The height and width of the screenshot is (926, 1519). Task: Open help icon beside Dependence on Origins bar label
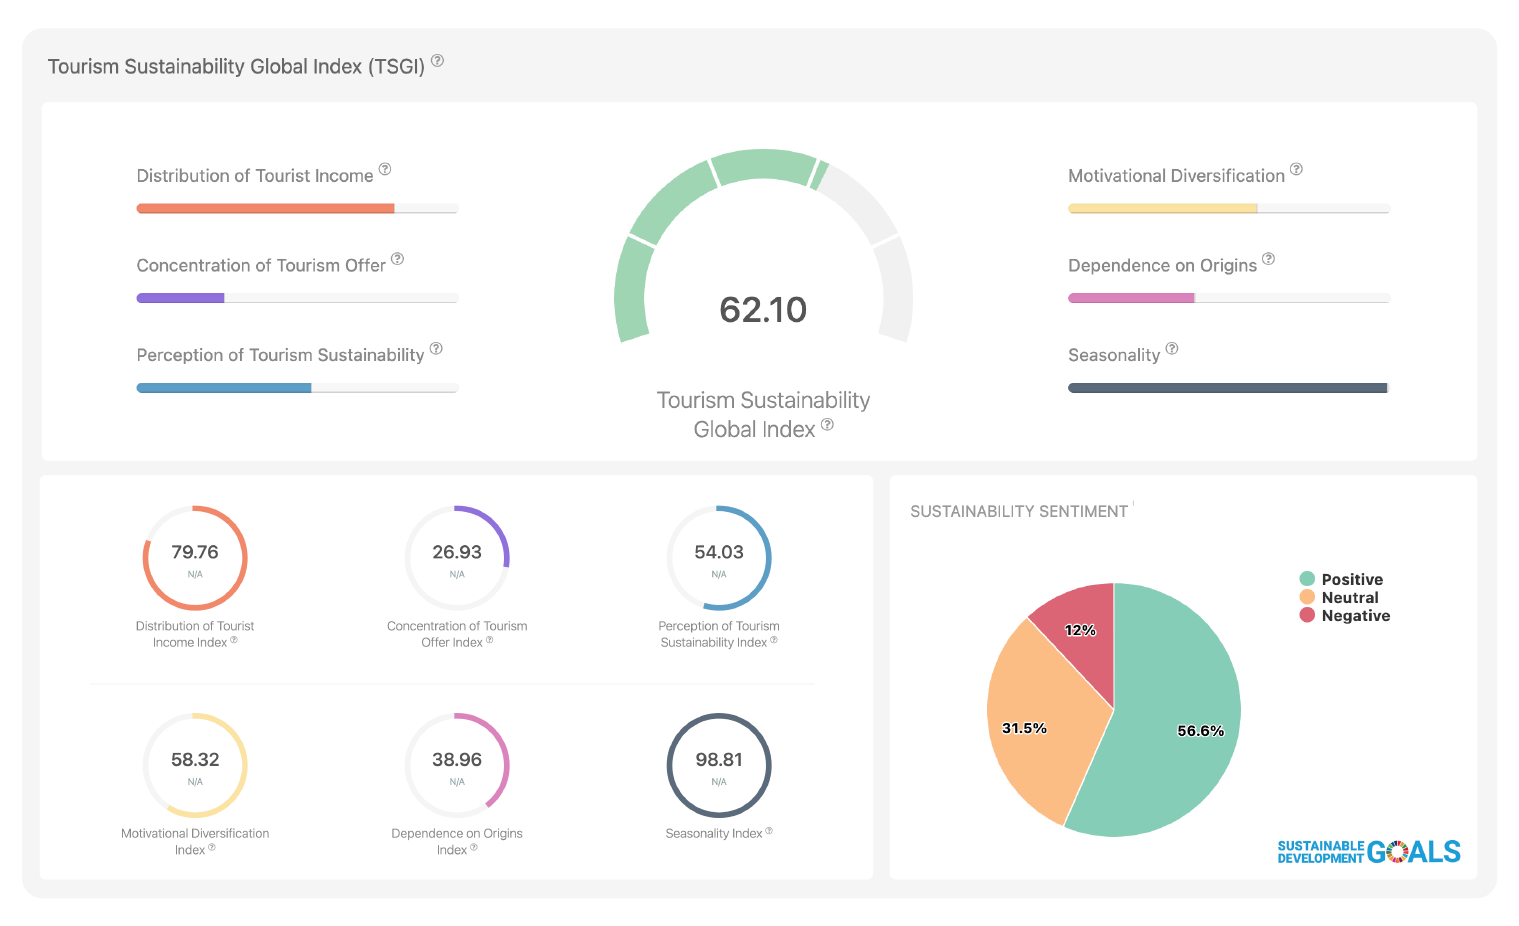click(1268, 259)
